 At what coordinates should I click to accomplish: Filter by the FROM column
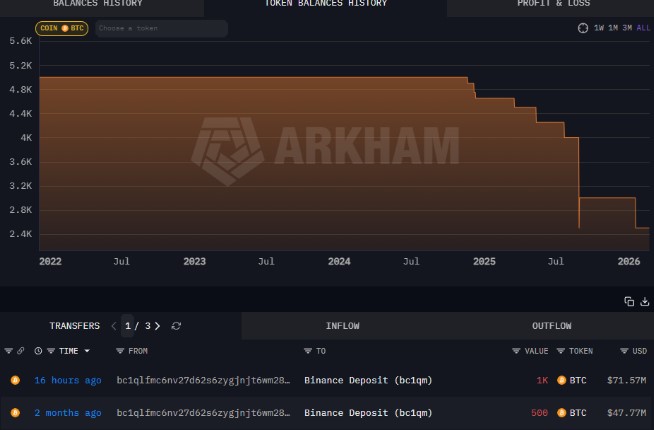pos(120,351)
